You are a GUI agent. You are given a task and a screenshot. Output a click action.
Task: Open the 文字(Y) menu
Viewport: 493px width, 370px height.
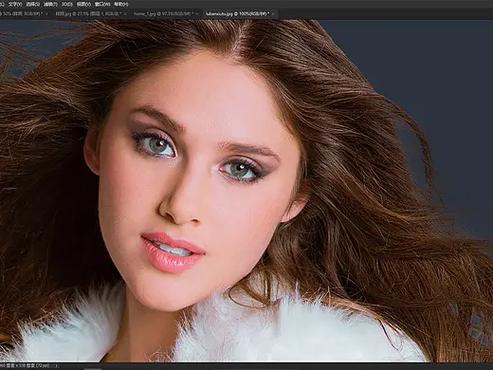(x=15, y=4)
